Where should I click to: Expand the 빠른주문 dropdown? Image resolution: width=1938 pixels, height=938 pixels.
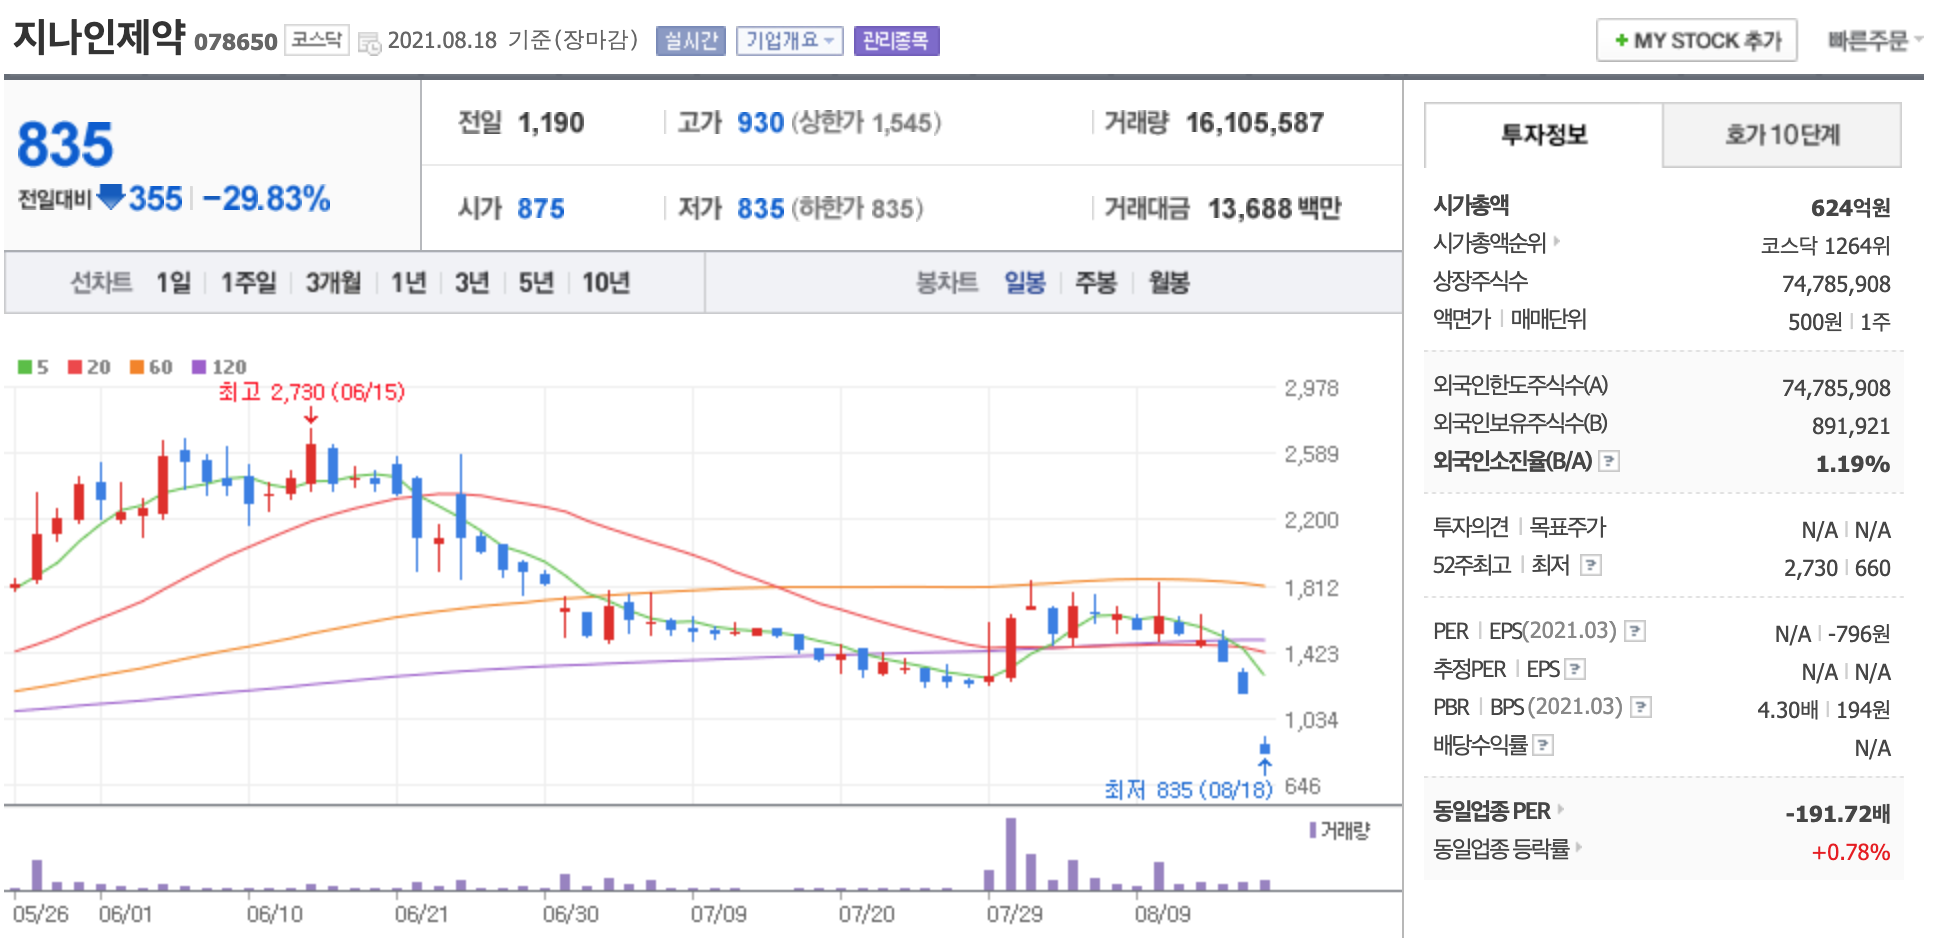(x=1875, y=41)
